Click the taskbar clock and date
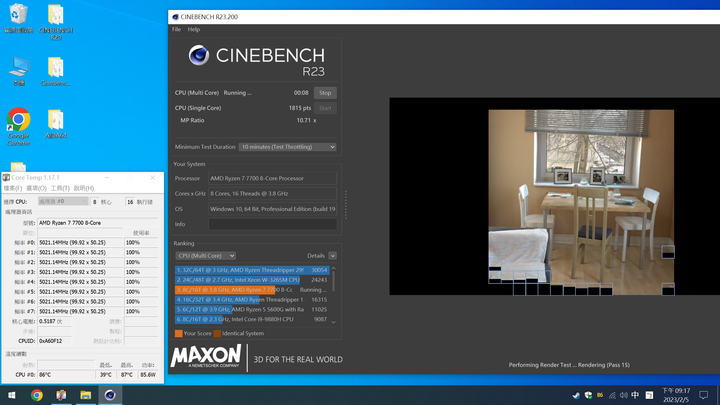 pos(676,395)
